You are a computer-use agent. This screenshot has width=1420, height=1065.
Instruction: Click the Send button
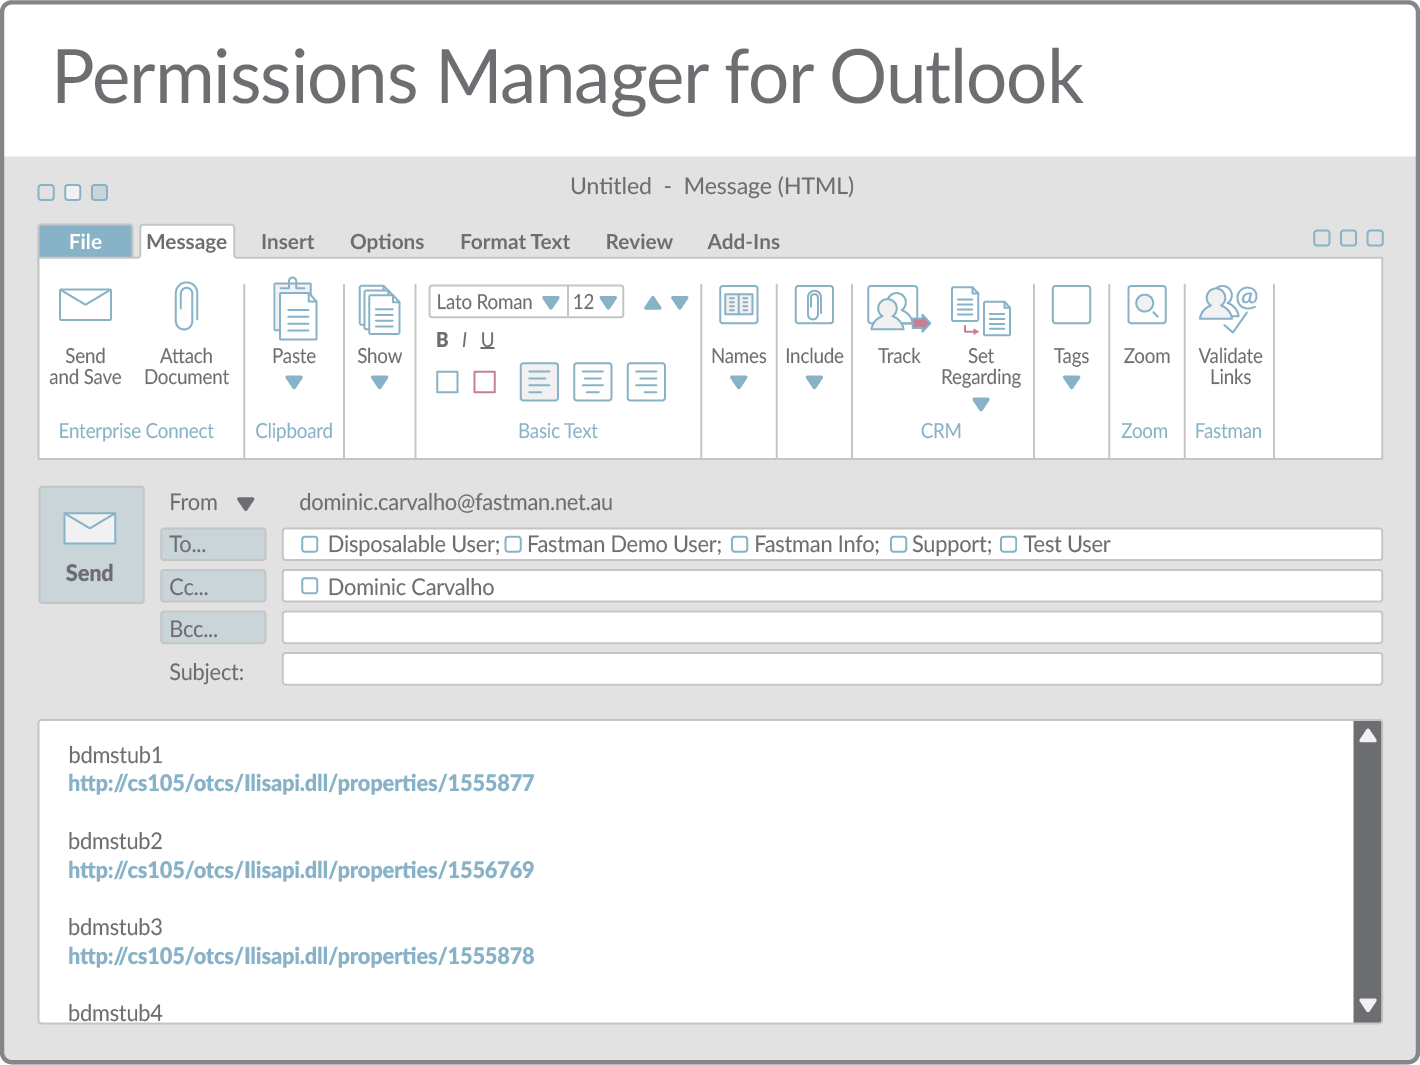[90, 545]
